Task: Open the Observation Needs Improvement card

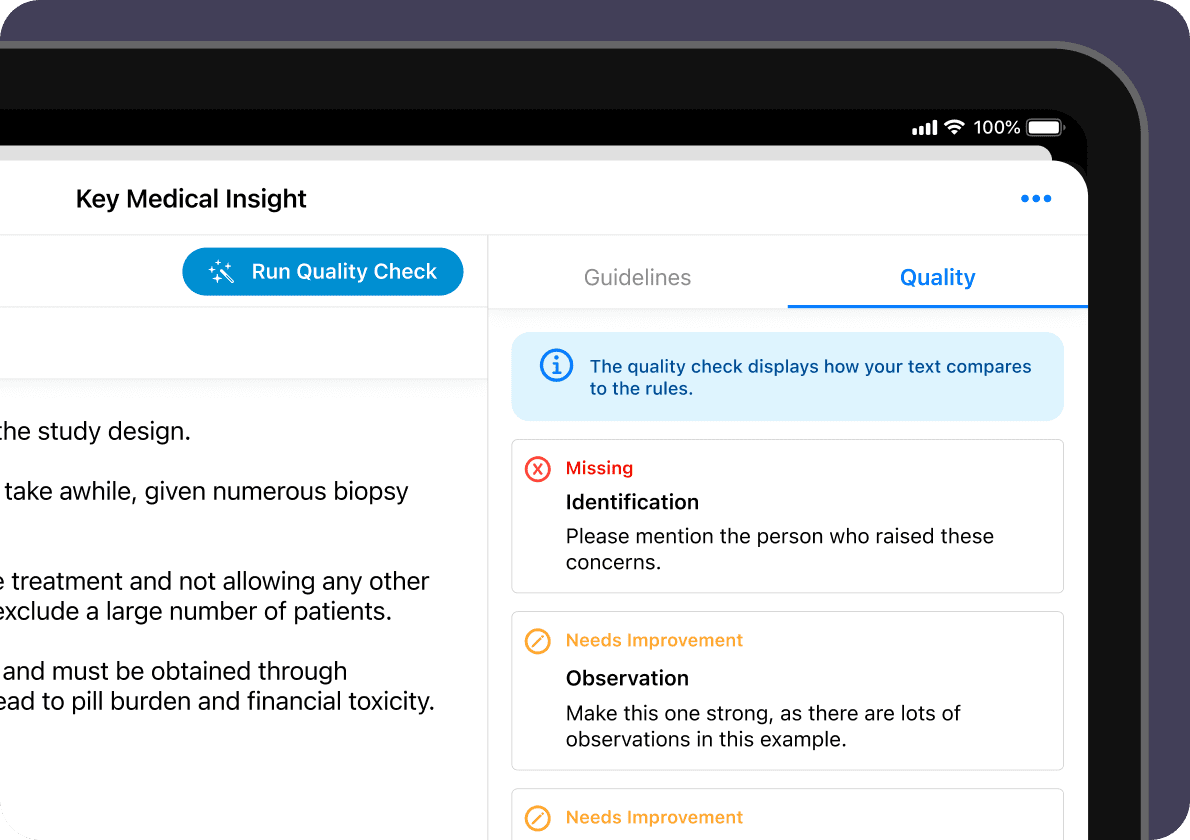Action: click(787, 691)
